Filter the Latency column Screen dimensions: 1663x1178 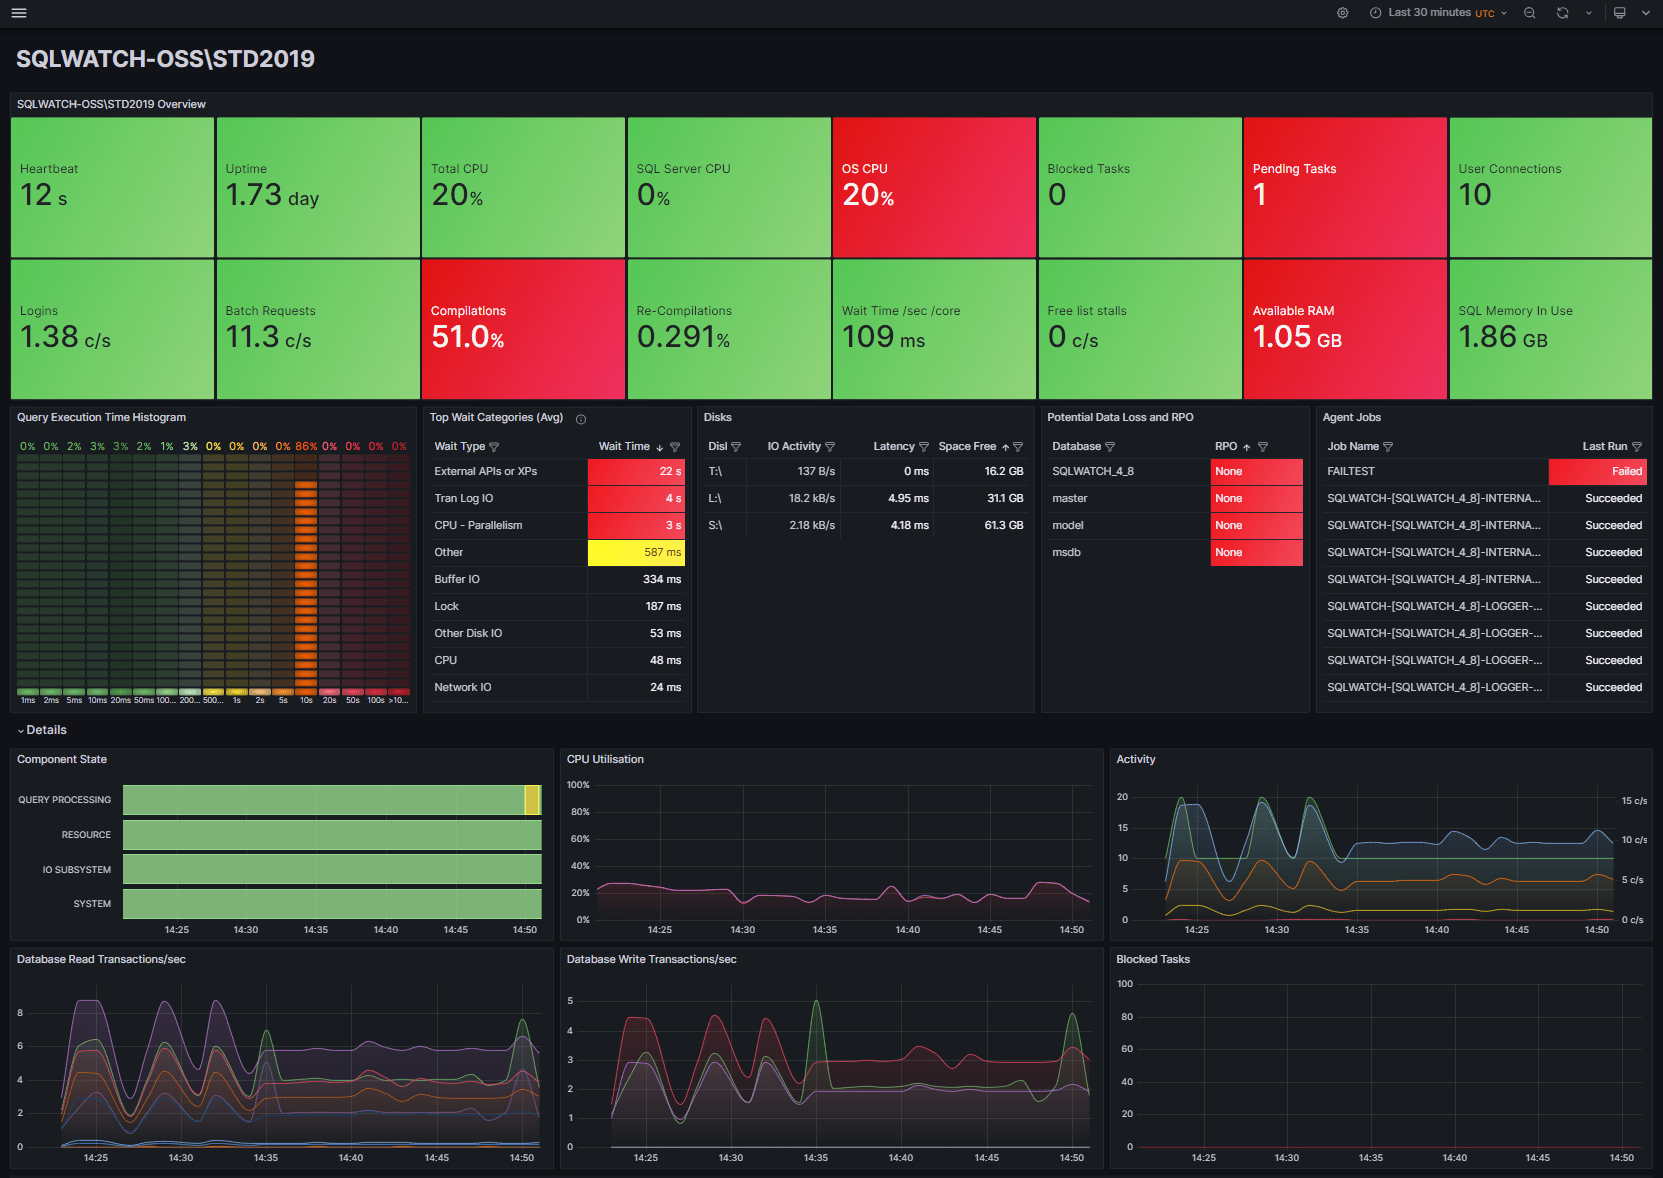pos(924,447)
